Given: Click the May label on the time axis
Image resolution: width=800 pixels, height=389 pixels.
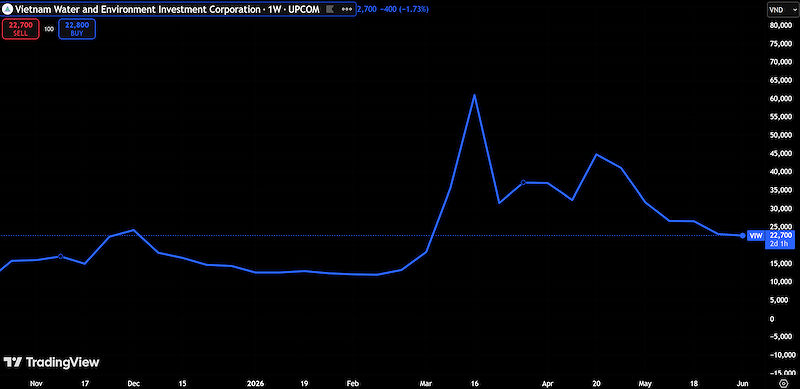Looking at the screenshot, I should point(645,382).
